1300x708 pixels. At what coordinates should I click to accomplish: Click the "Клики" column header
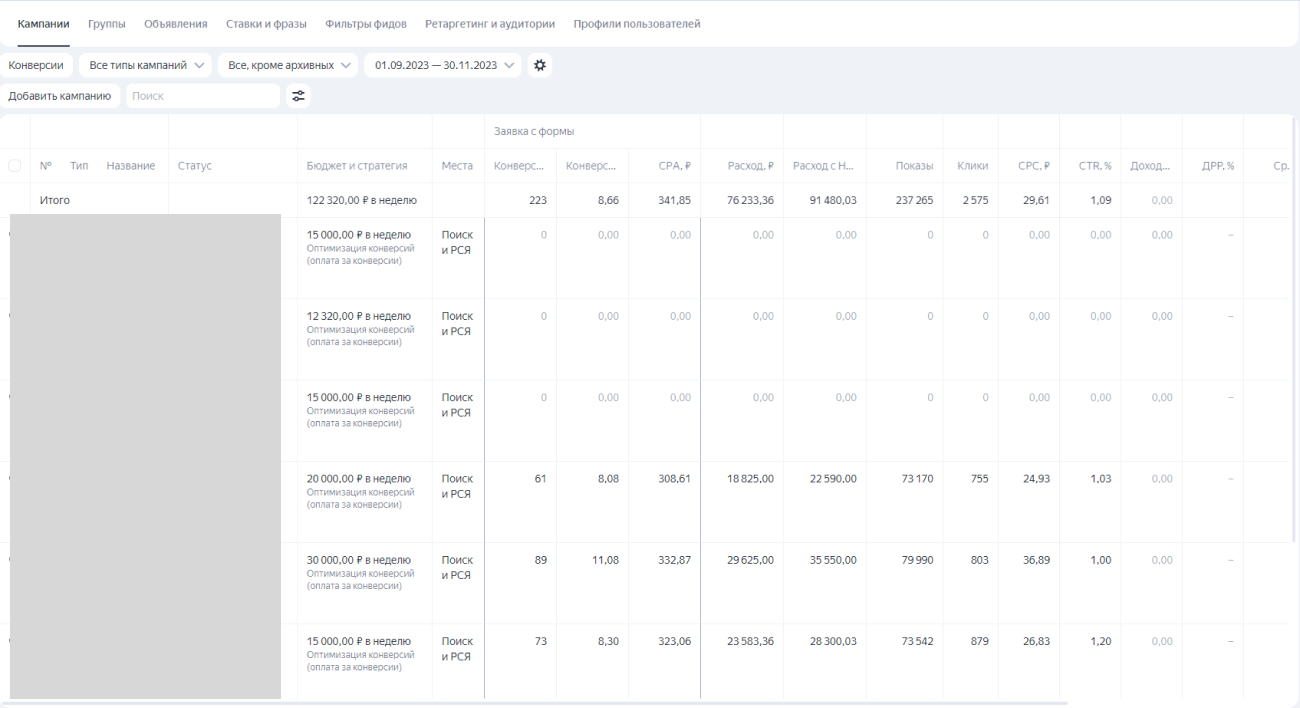coord(972,166)
